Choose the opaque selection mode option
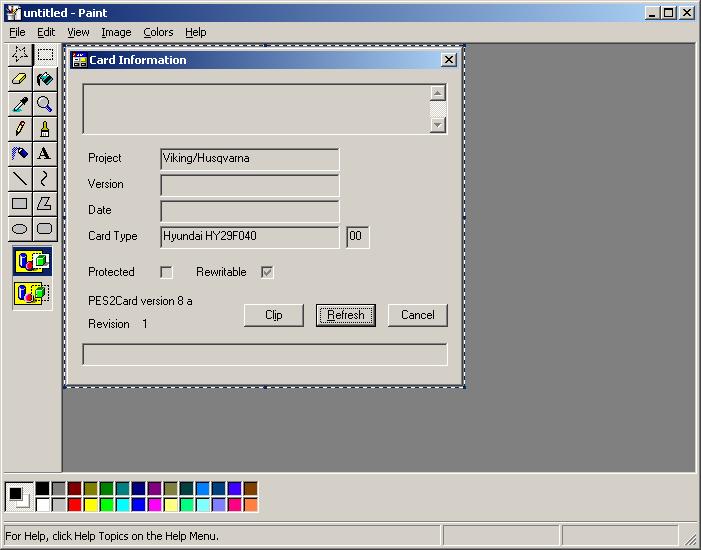 click(x=33, y=262)
